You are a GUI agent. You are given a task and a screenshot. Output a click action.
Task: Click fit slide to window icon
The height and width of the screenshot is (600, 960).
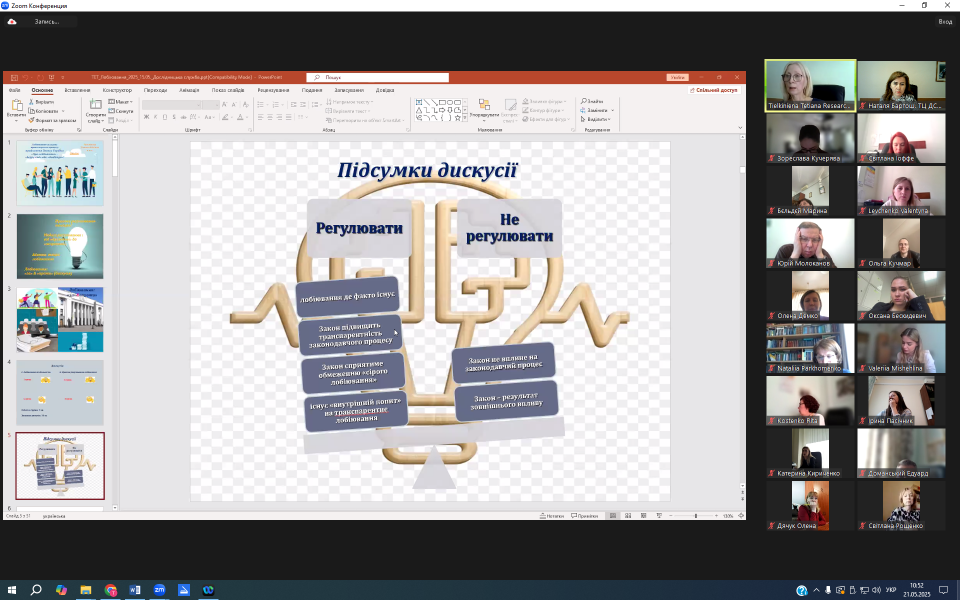pos(742,516)
